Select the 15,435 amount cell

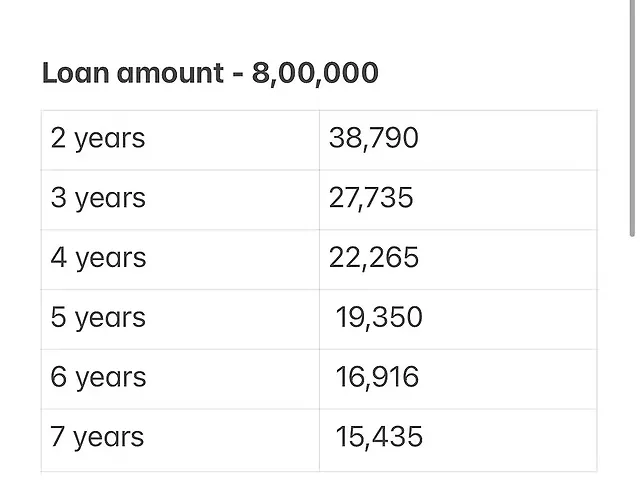click(x=458, y=440)
